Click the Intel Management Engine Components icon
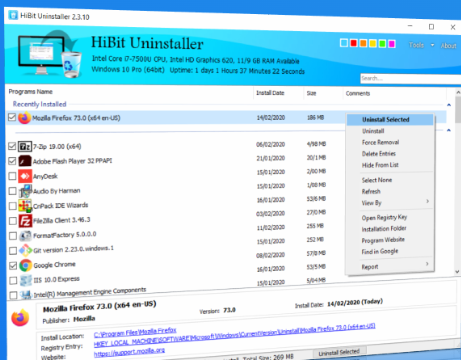 click(26, 295)
